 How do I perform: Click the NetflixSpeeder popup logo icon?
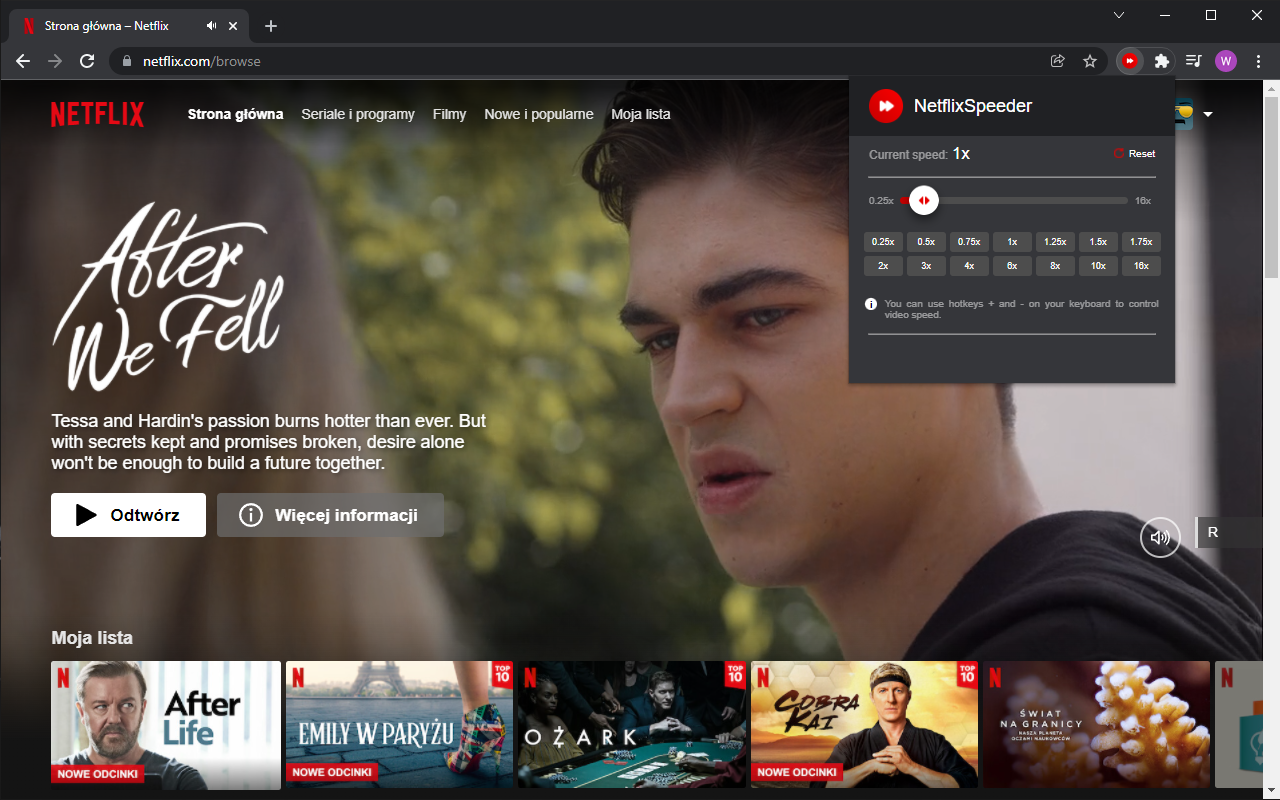pos(886,105)
